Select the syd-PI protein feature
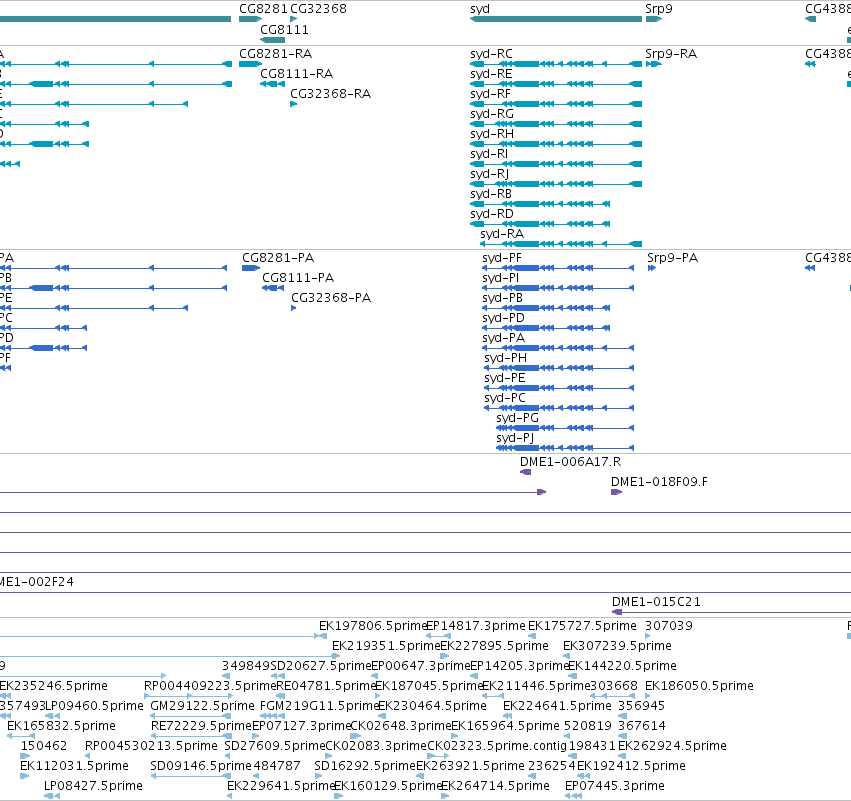This screenshot has width=851, height=801. point(558,288)
